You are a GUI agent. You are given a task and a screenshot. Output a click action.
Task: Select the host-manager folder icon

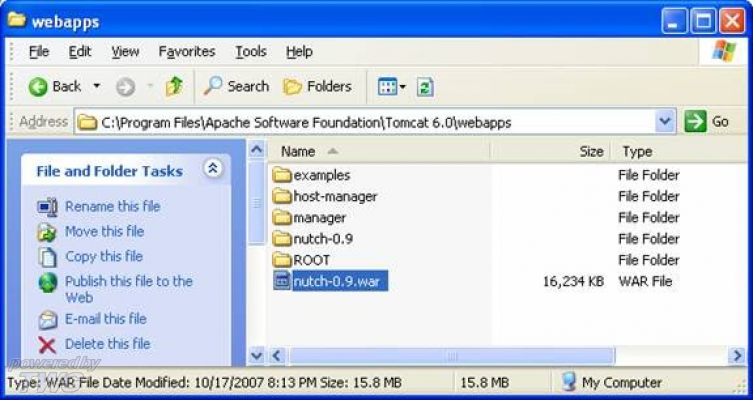282,196
